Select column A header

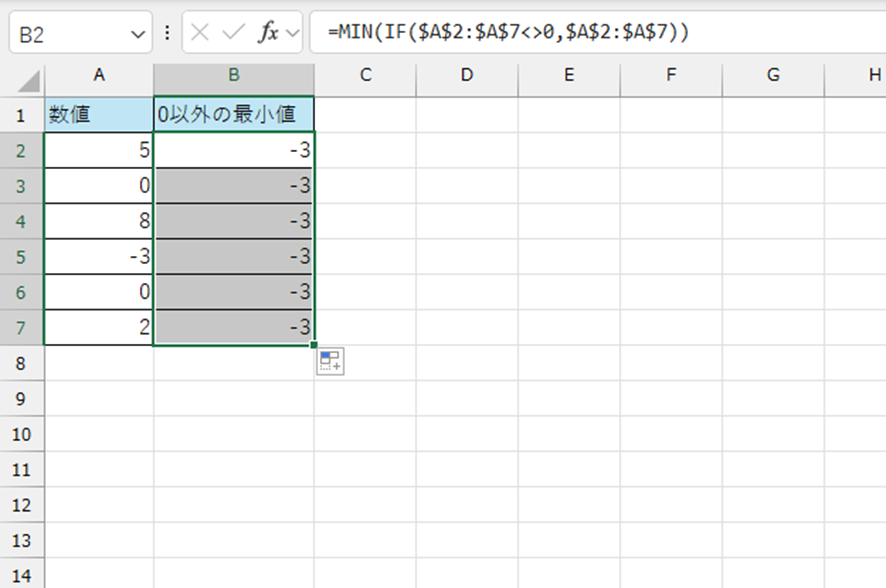point(99,75)
